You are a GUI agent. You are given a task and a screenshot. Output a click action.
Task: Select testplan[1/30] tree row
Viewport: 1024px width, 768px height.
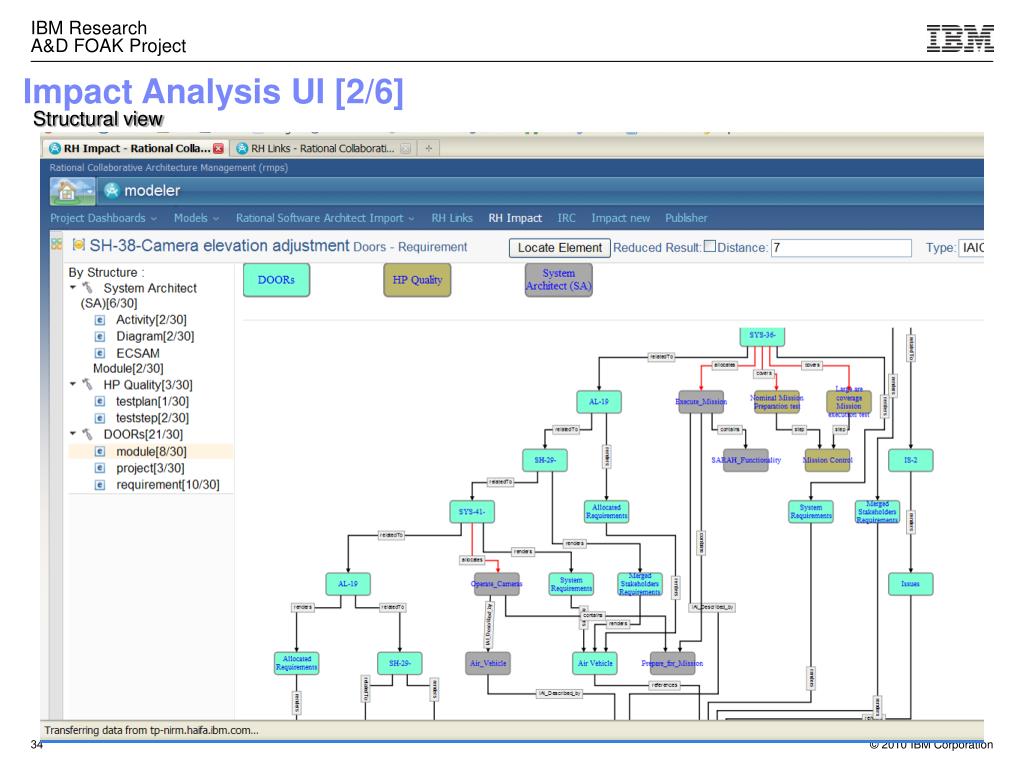point(151,402)
